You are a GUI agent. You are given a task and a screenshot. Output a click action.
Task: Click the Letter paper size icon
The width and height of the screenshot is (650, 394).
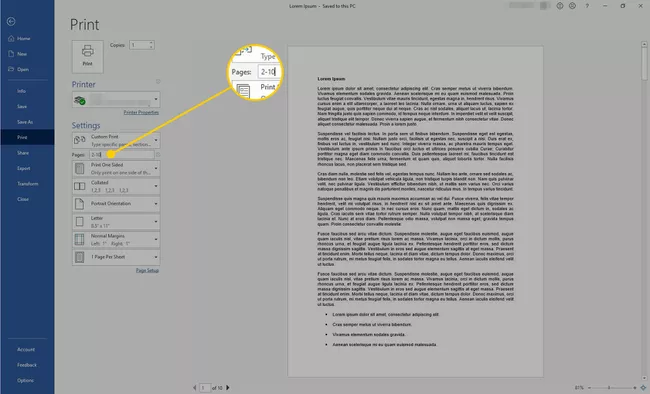click(x=79, y=222)
